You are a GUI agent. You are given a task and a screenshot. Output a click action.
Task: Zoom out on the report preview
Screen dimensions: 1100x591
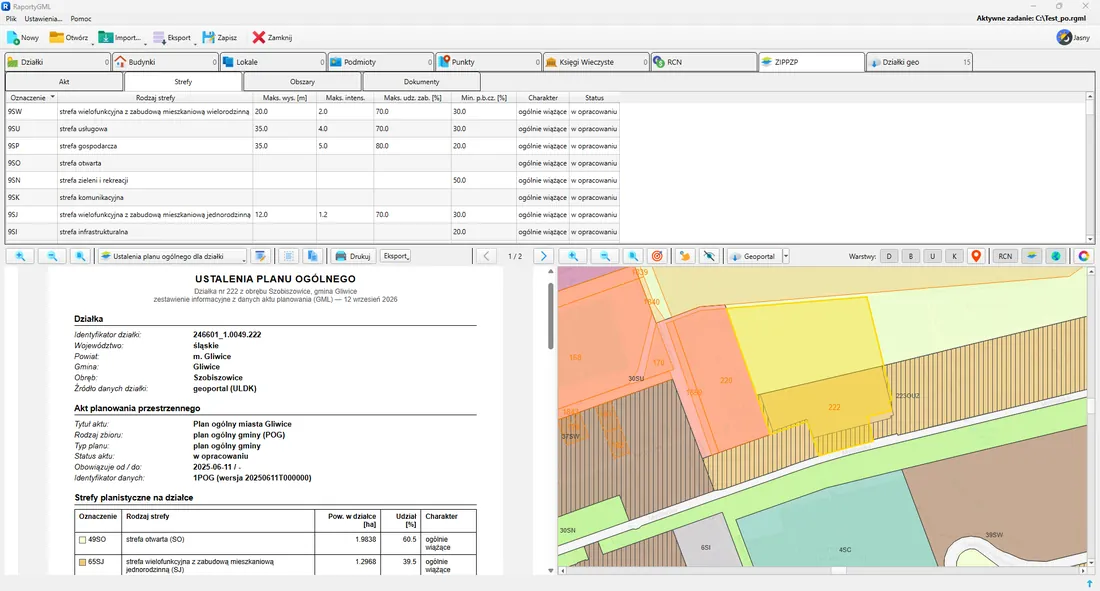(52, 256)
